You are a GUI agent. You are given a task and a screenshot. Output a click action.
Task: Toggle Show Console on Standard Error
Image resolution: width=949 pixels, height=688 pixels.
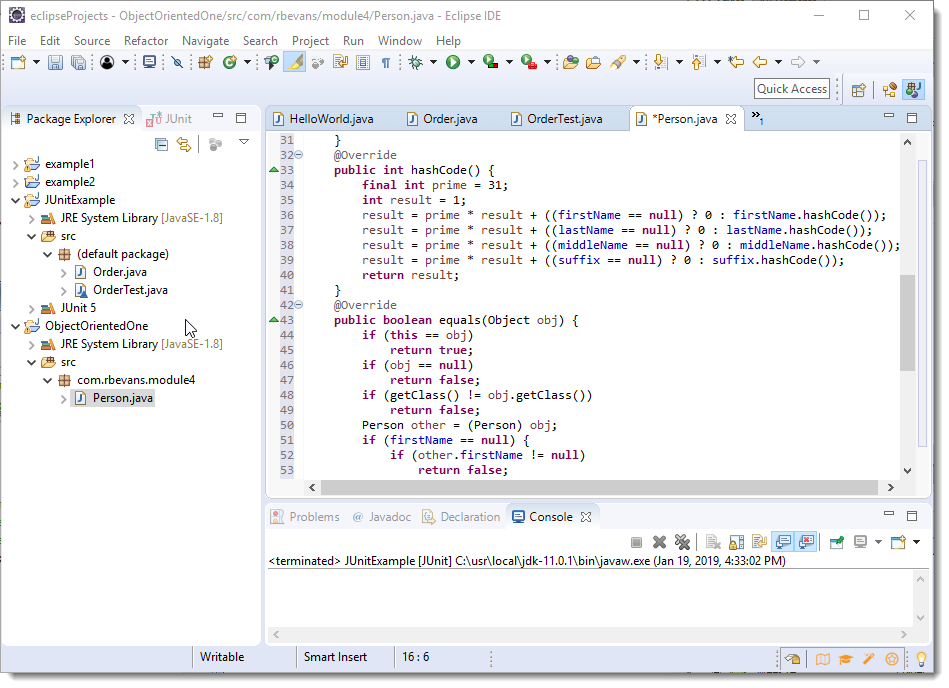pos(806,542)
